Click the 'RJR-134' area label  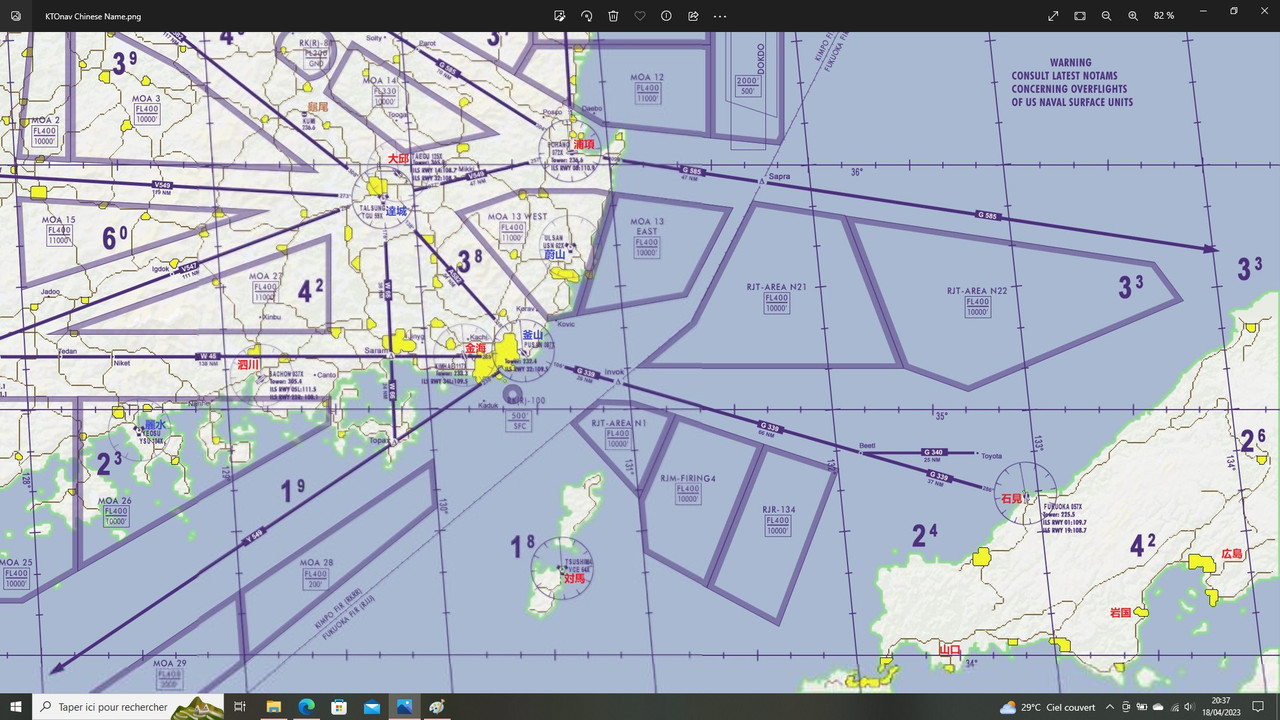(x=778, y=510)
